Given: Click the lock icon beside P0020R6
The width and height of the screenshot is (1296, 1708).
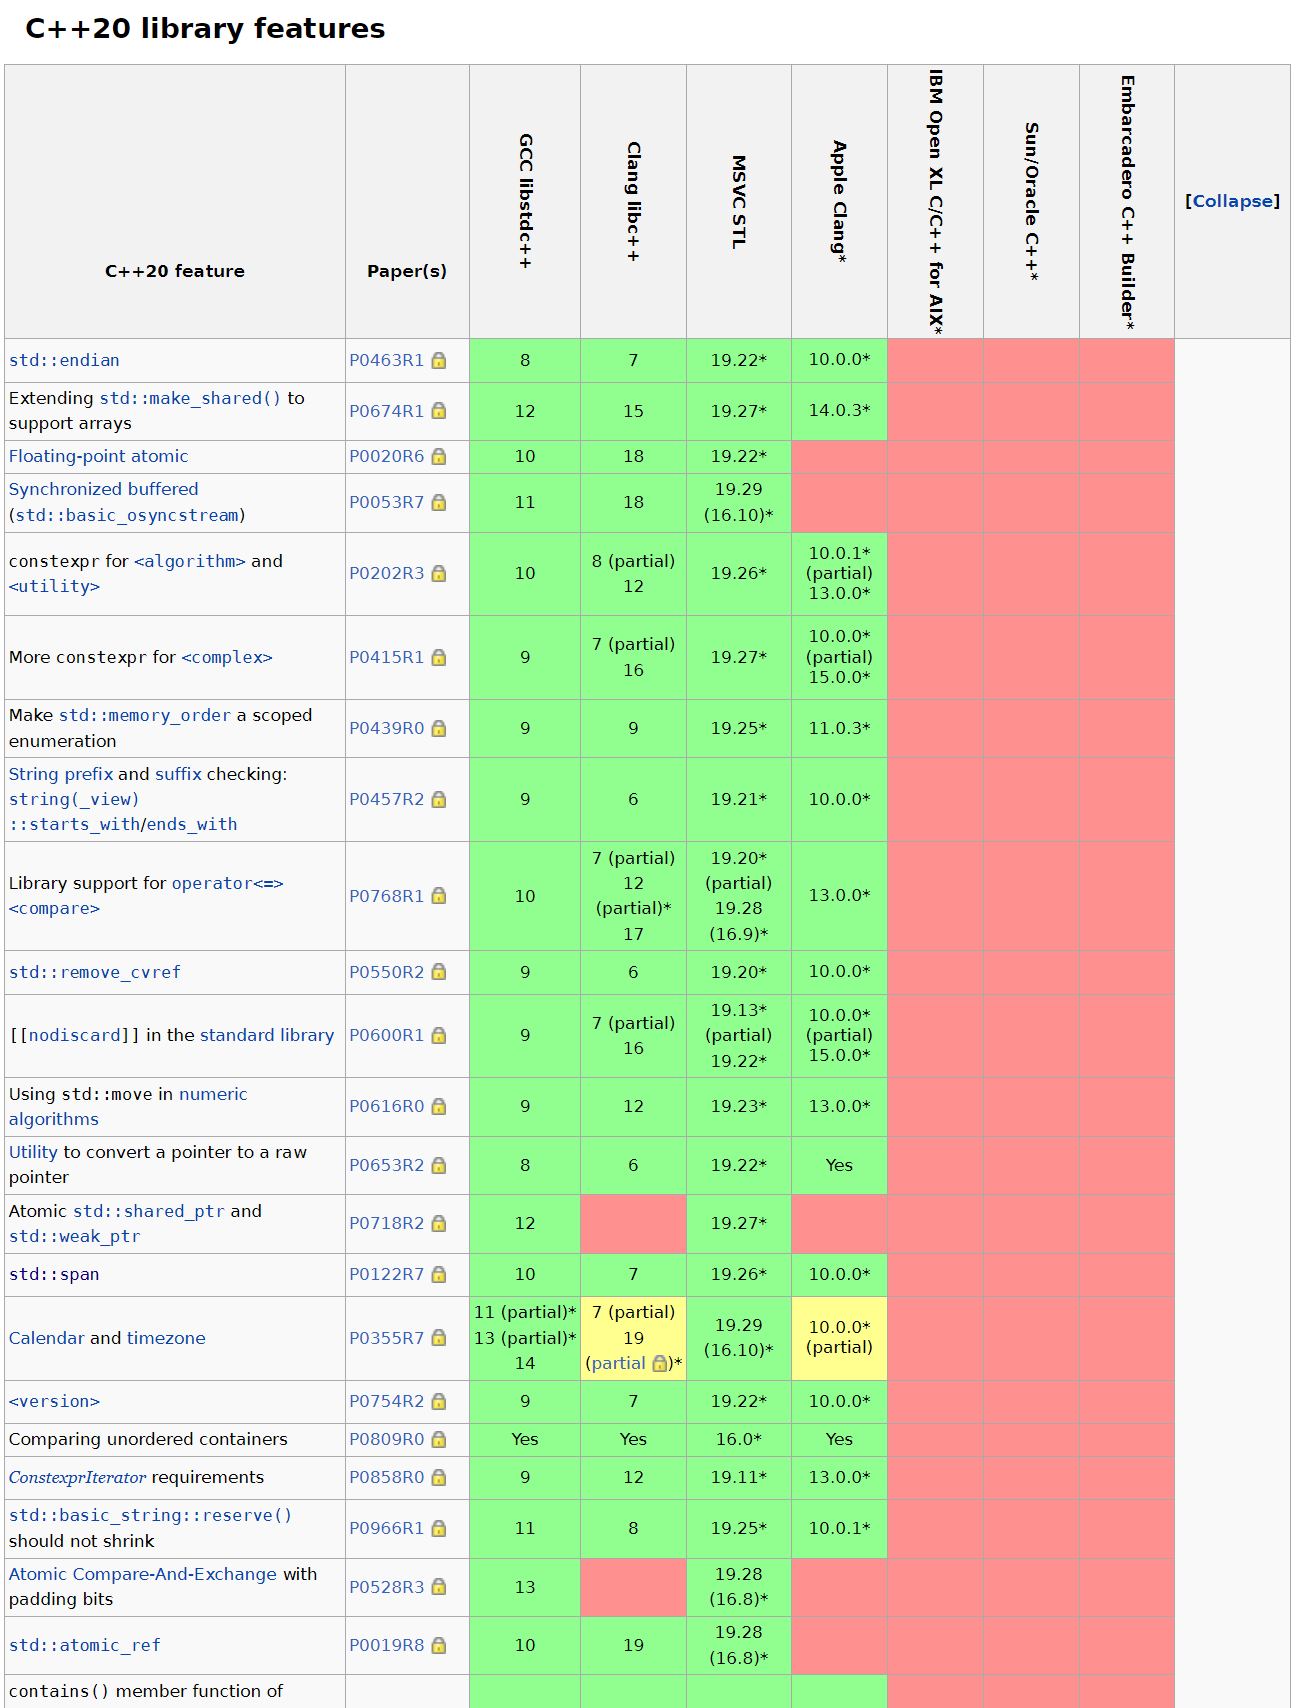Looking at the screenshot, I should point(438,457).
